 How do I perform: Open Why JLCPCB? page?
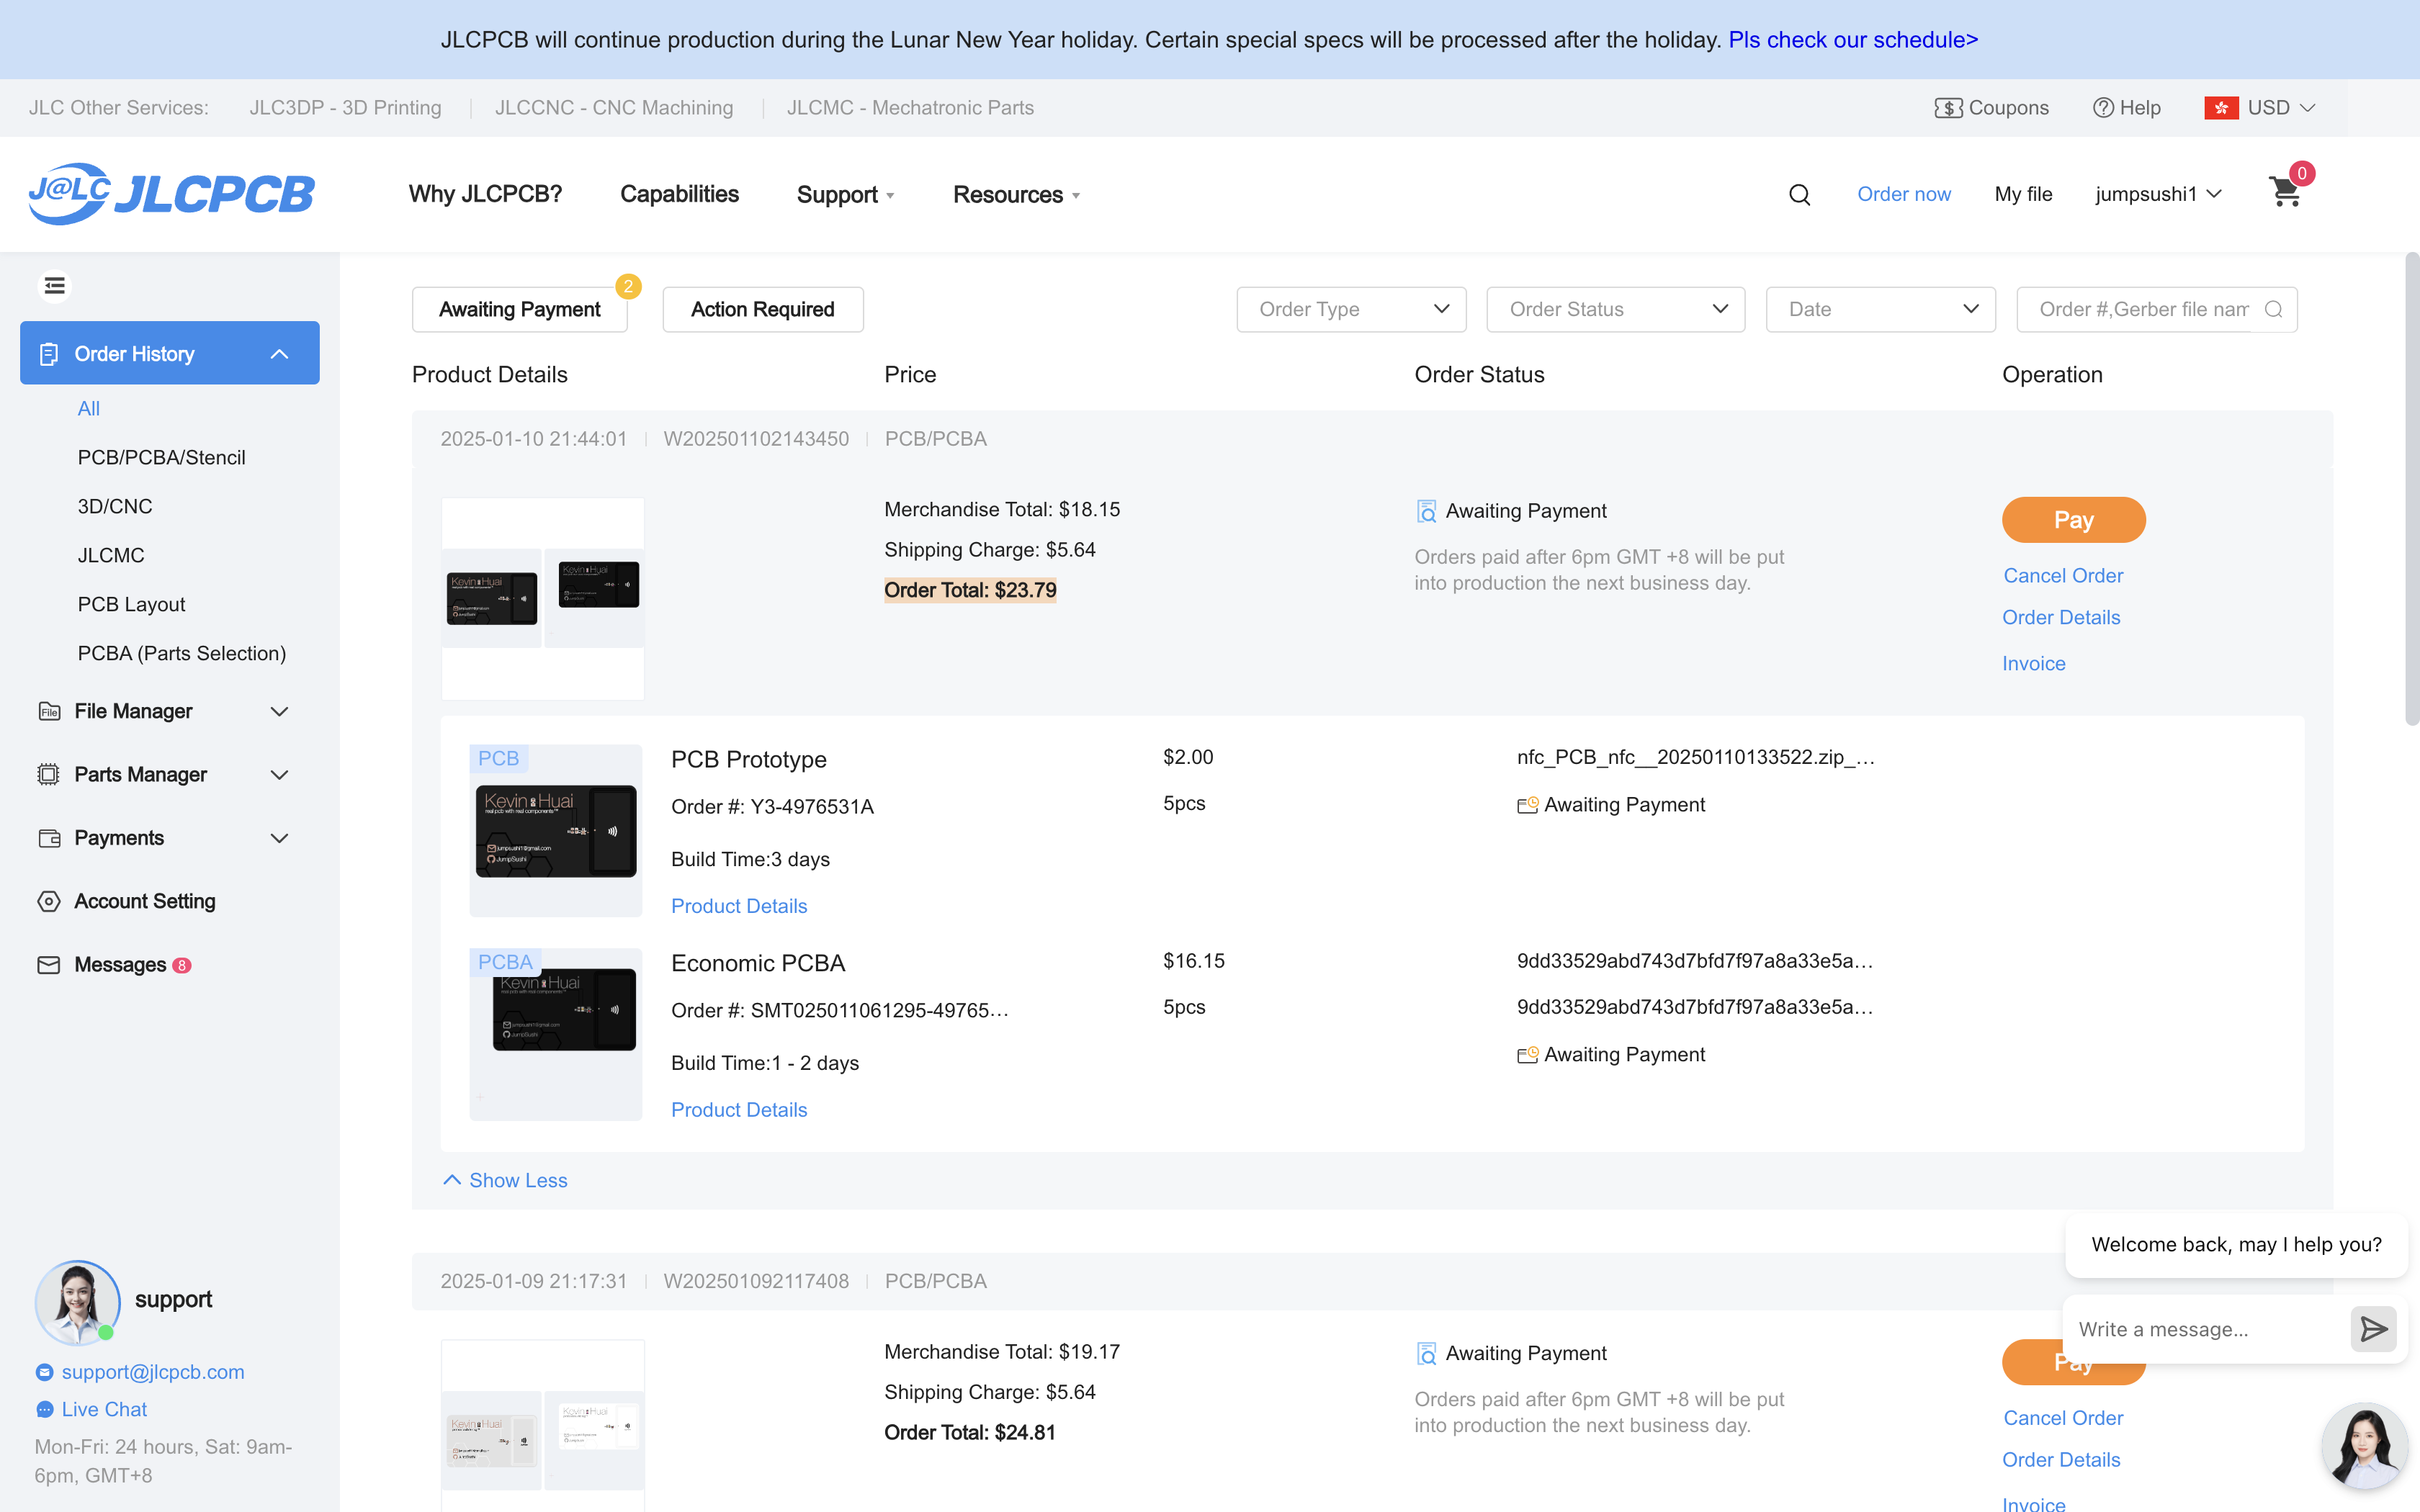click(485, 194)
